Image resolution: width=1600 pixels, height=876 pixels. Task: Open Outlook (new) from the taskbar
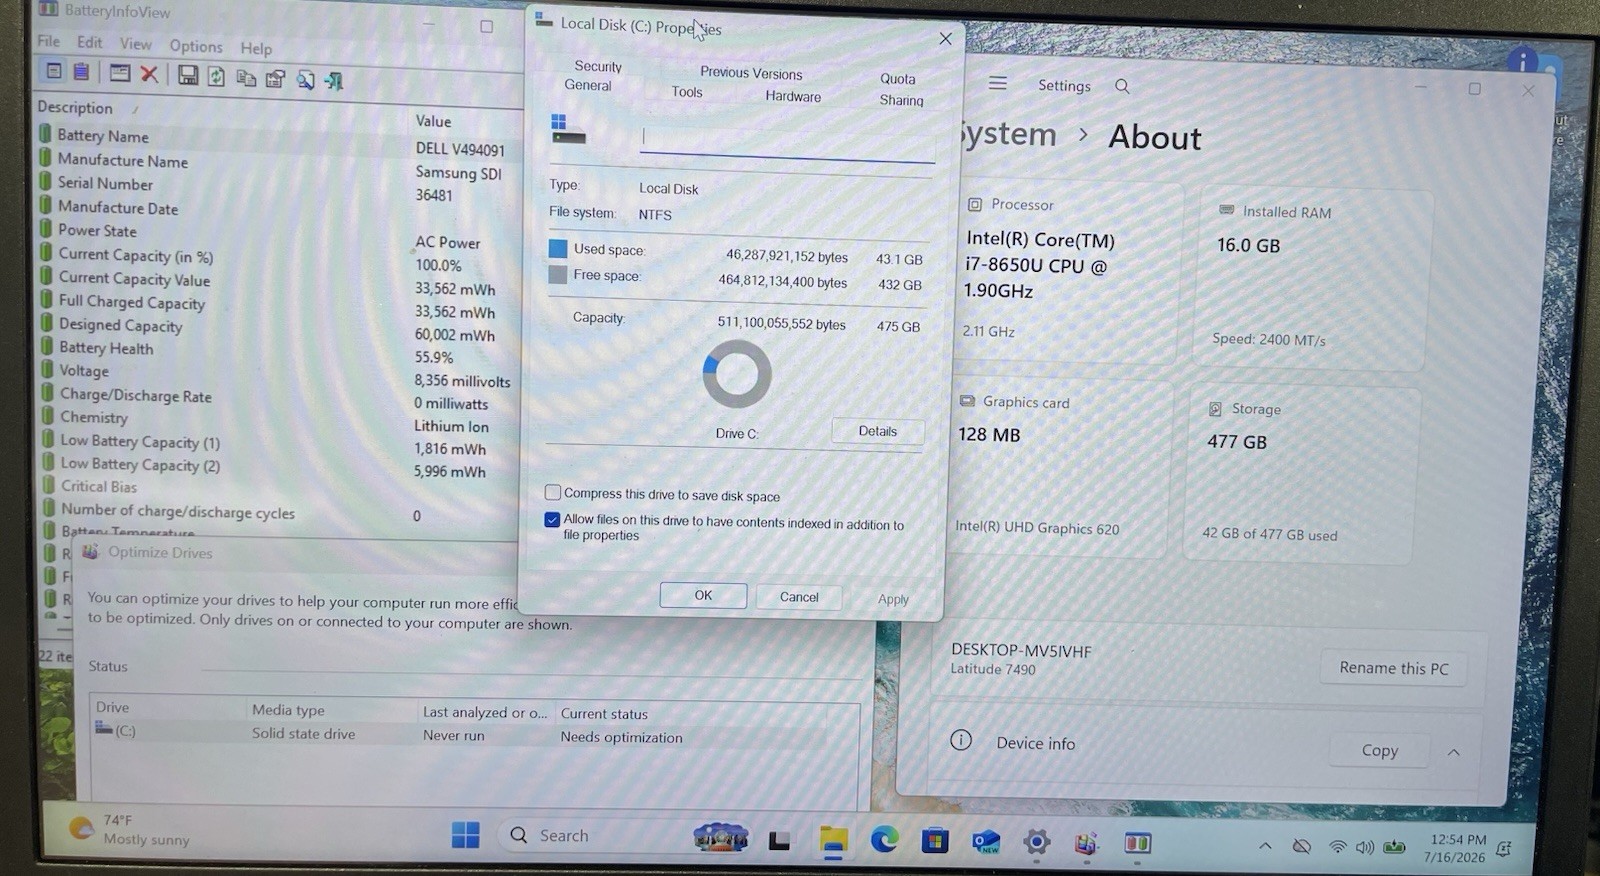click(x=986, y=842)
